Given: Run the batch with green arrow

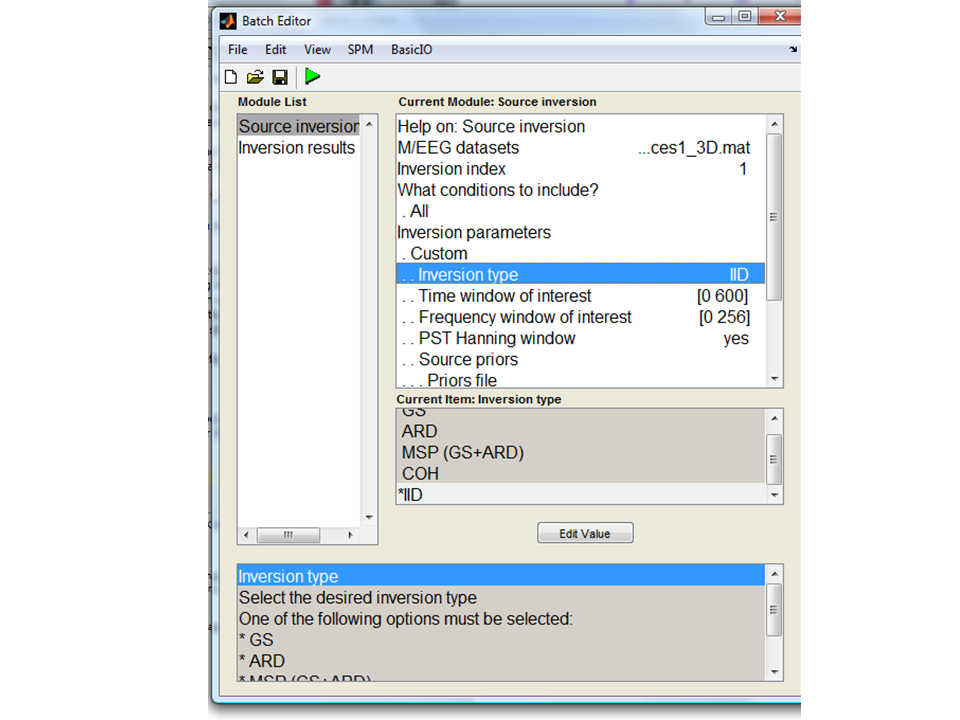Looking at the screenshot, I should pyautogui.click(x=313, y=77).
